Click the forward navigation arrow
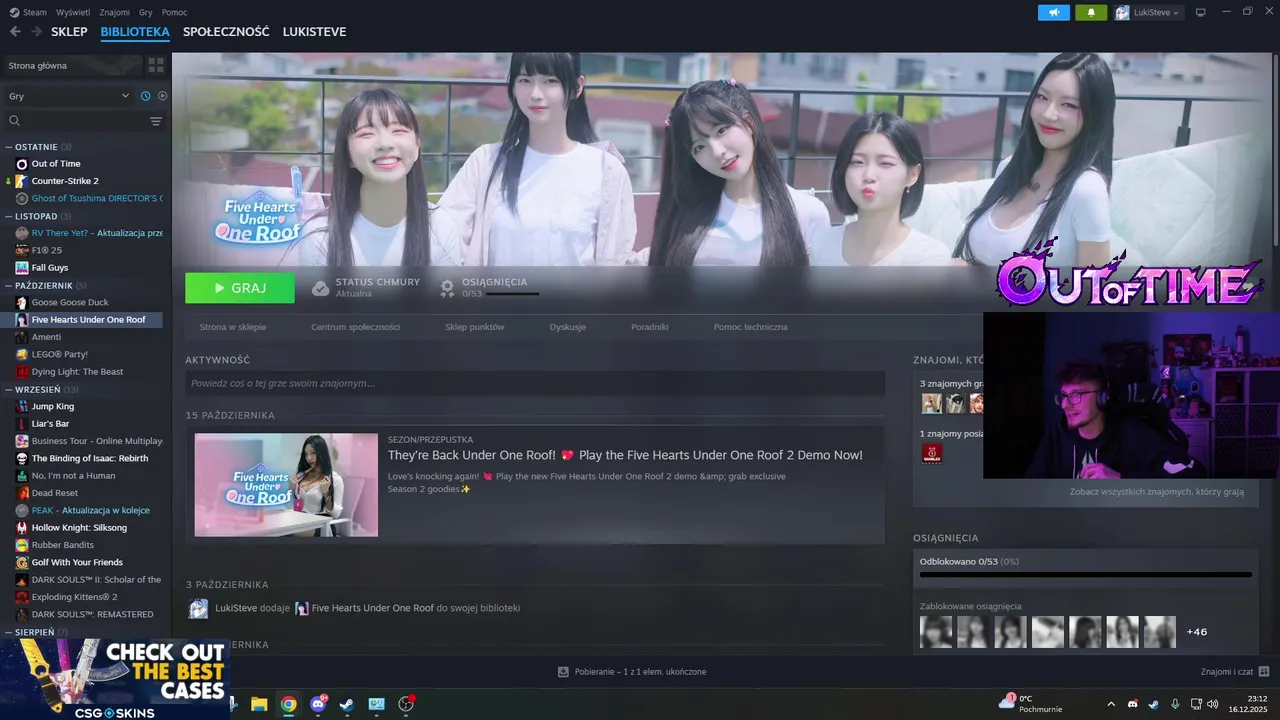The image size is (1280, 720). pos(37,32)
